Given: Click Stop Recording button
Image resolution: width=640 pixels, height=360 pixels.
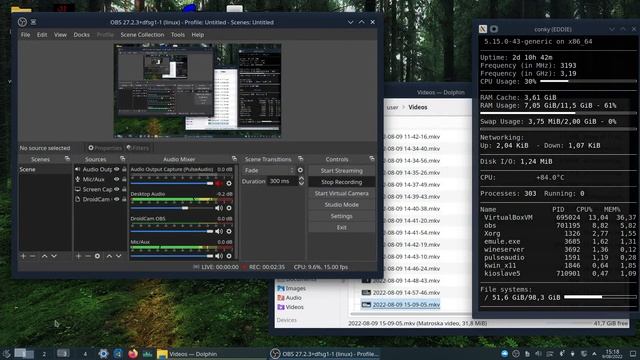Looking at the screenshot, I should click(x=342, y=182).
